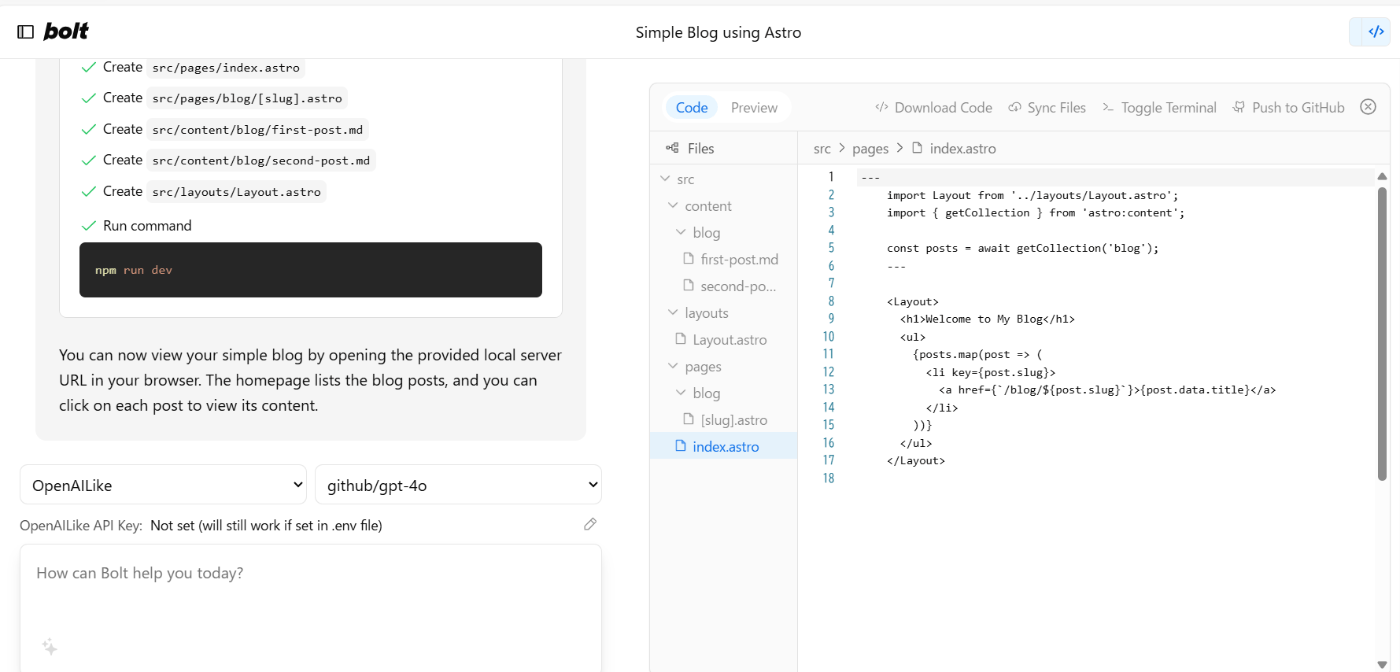Click the Push to GitHub icon
The width and height of the screenshot is (1400, 672).
pyautogui.click(x=1239, y=107)
